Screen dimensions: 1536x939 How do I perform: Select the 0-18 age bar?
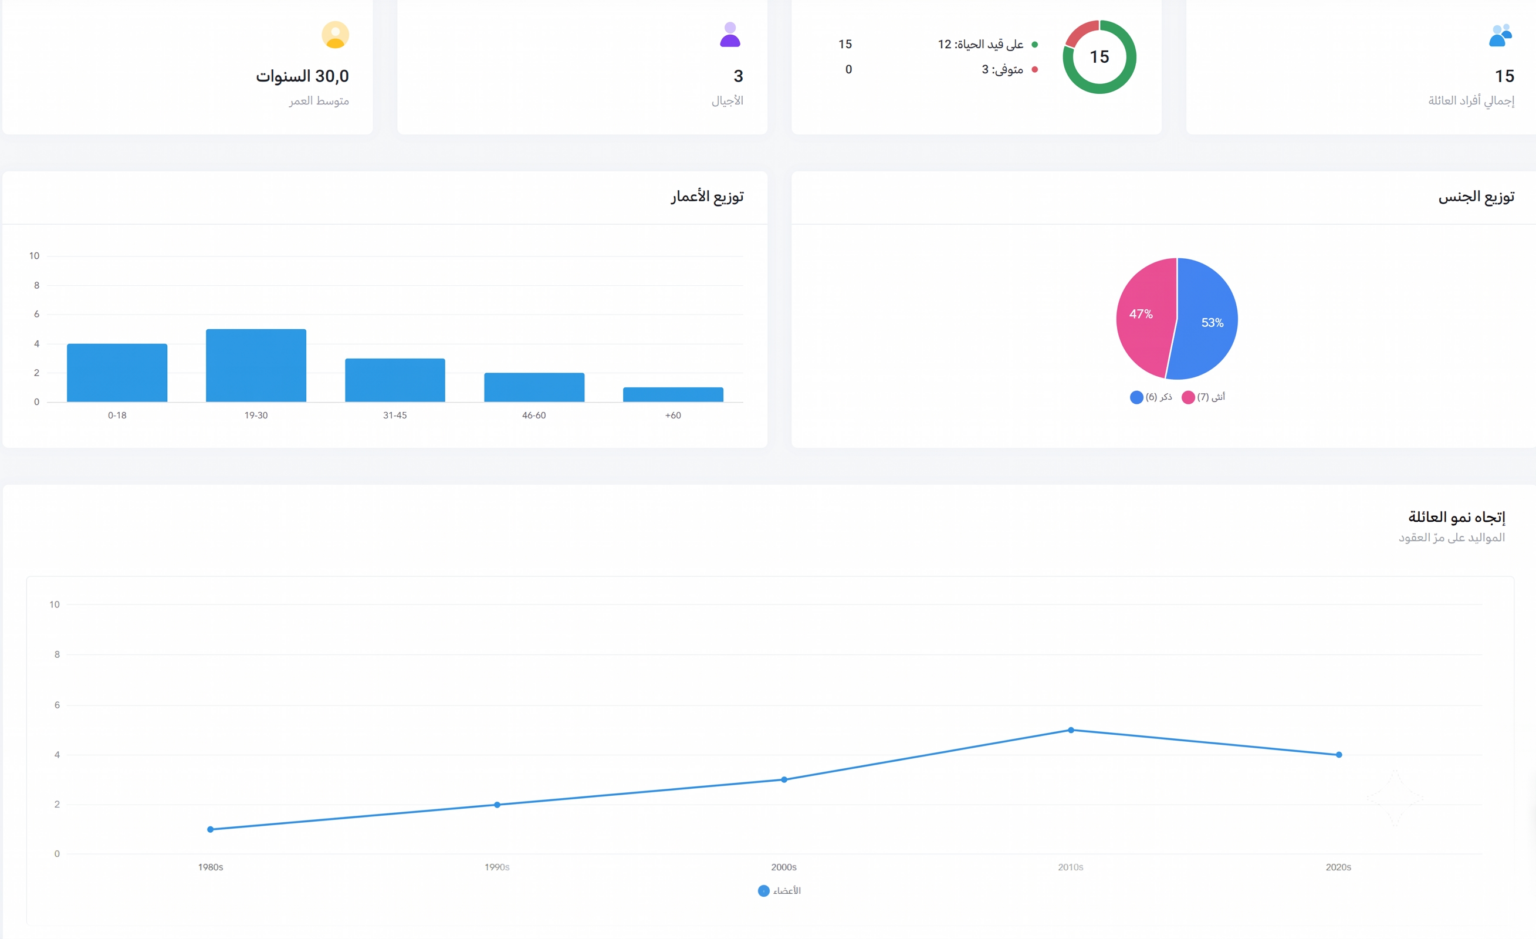[117, 373]
